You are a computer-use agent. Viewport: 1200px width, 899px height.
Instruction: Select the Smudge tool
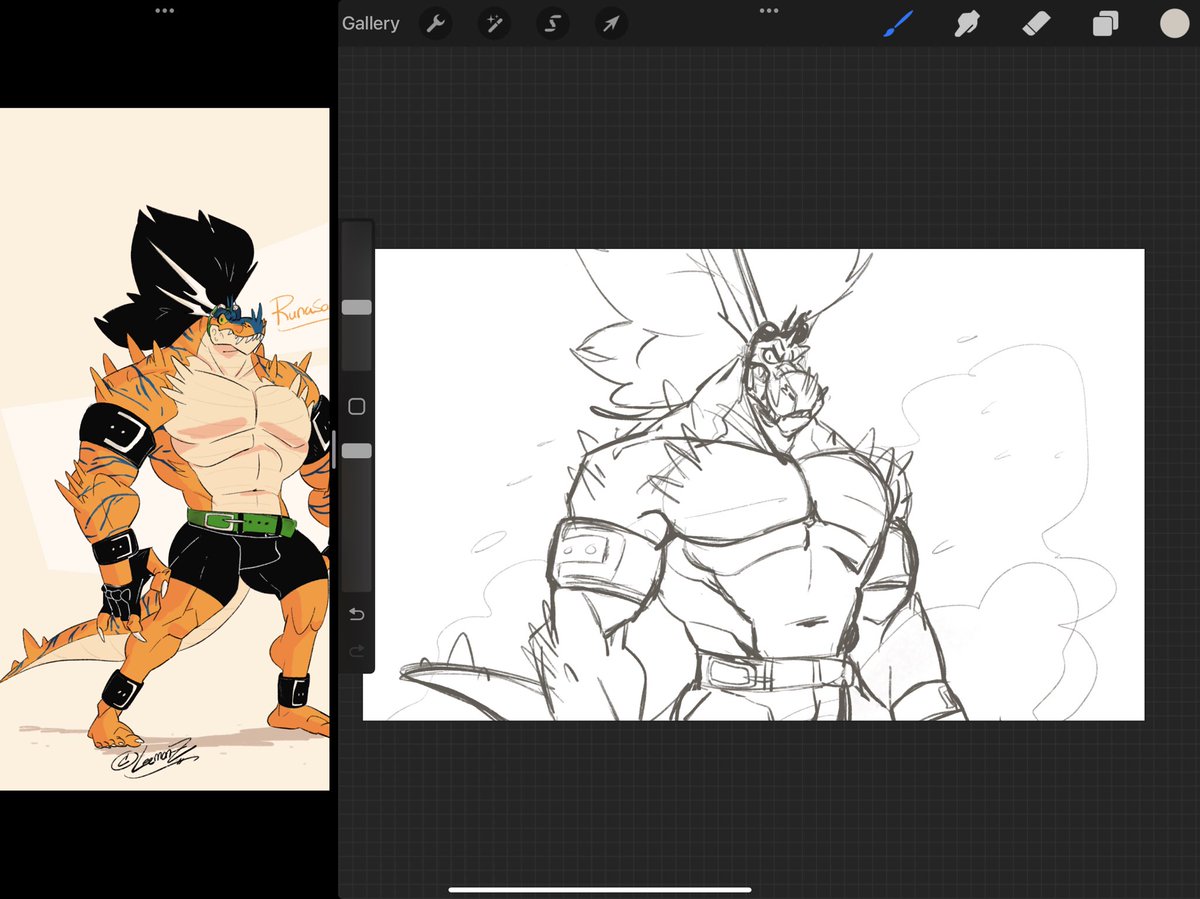coord(966,23)
